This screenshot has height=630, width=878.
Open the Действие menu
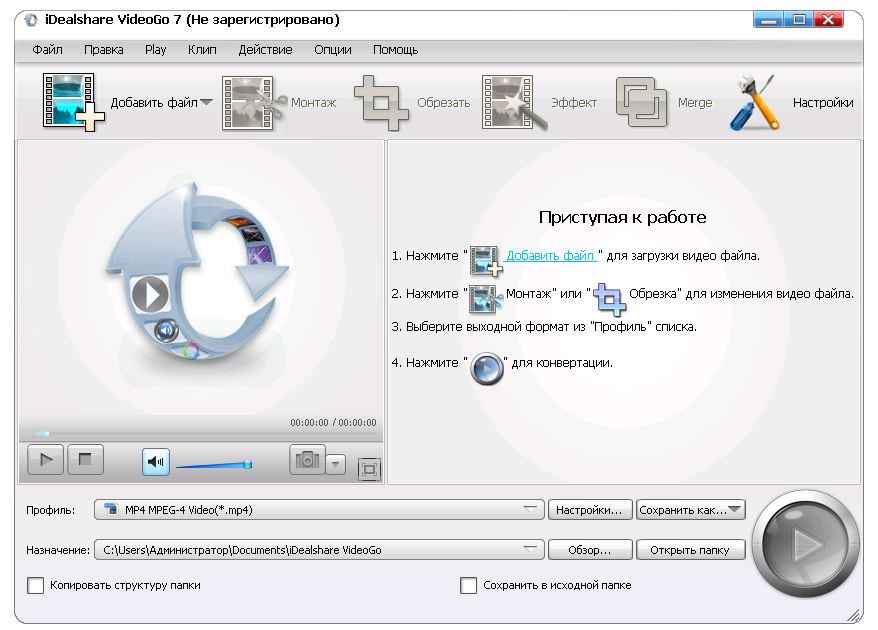point(265,50)
